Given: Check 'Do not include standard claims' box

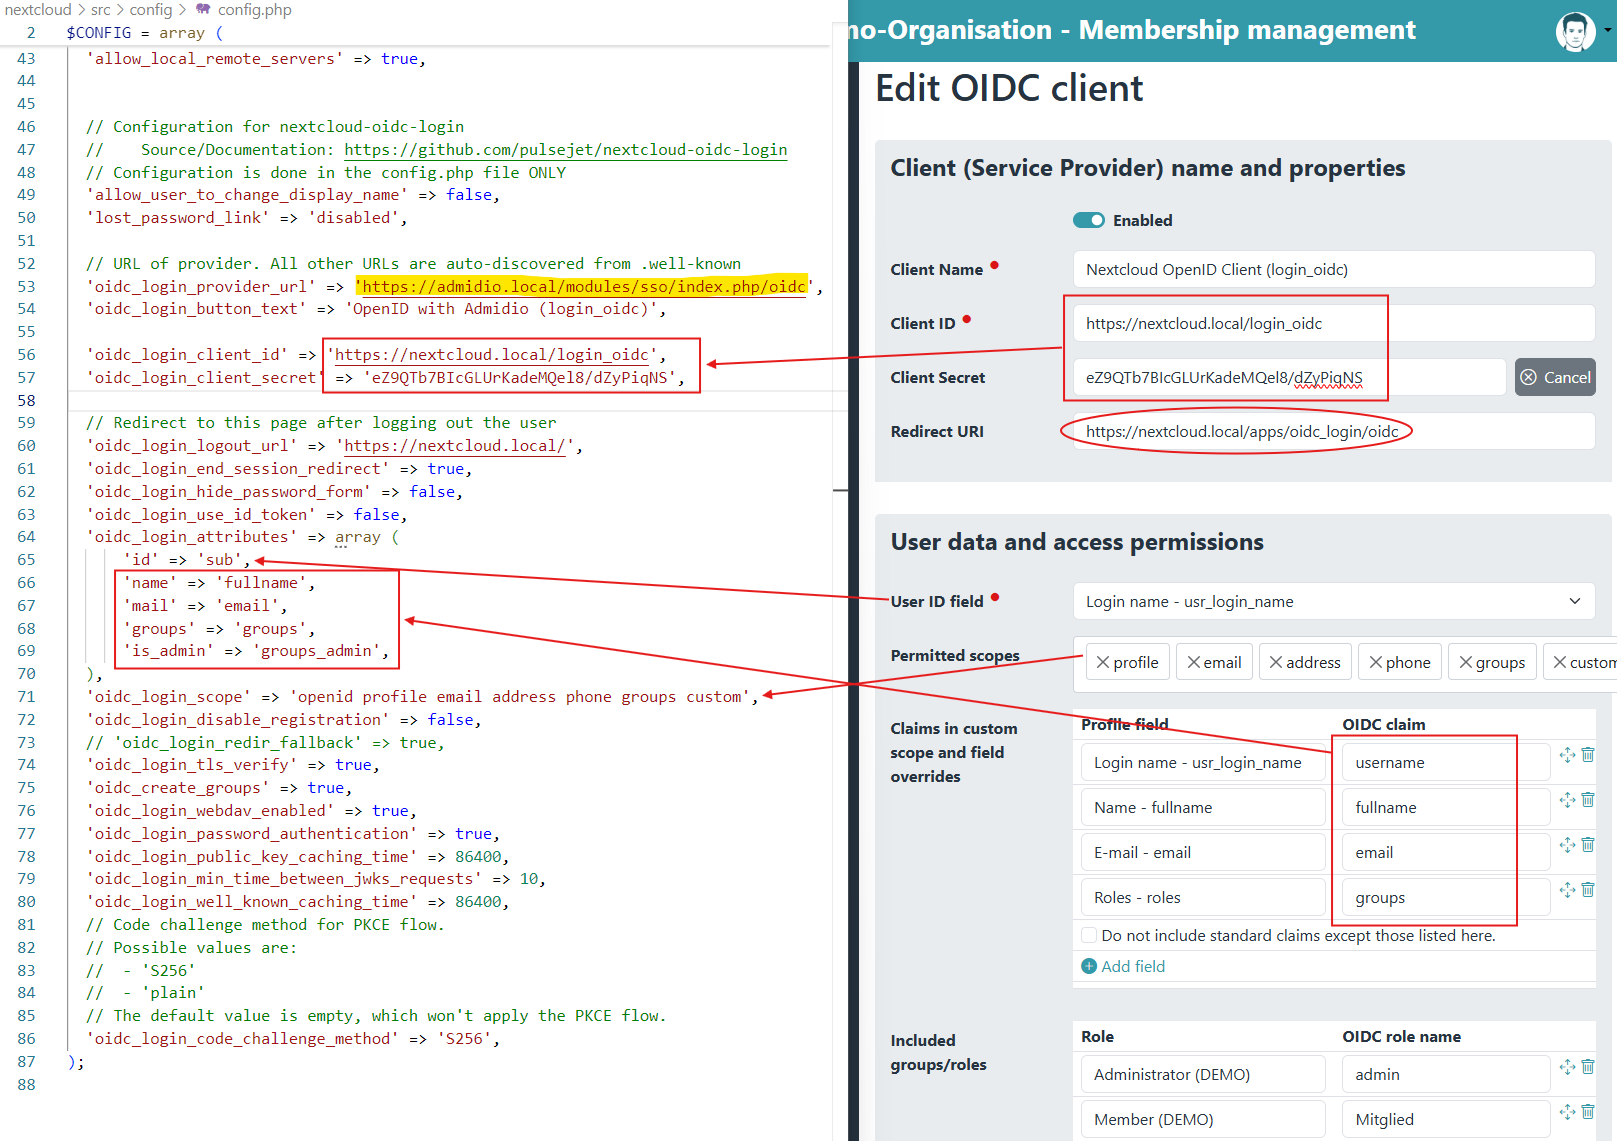Looking at the screenshot, I should pyautogui.click(x=1089, y=936).
